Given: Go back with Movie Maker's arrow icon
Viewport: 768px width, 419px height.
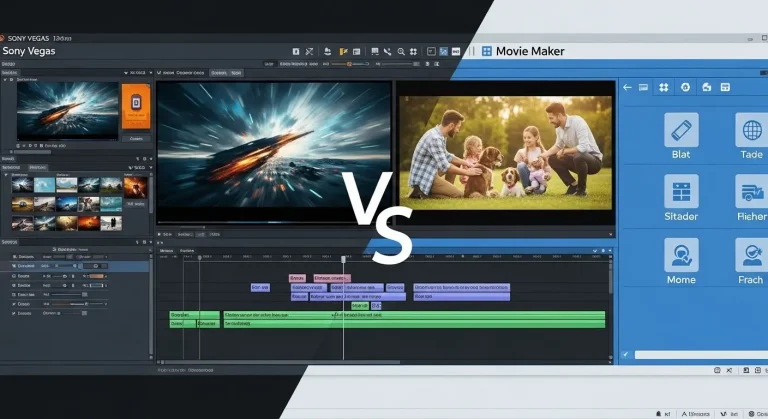Looking at the screenshot, I should point(627,87).
